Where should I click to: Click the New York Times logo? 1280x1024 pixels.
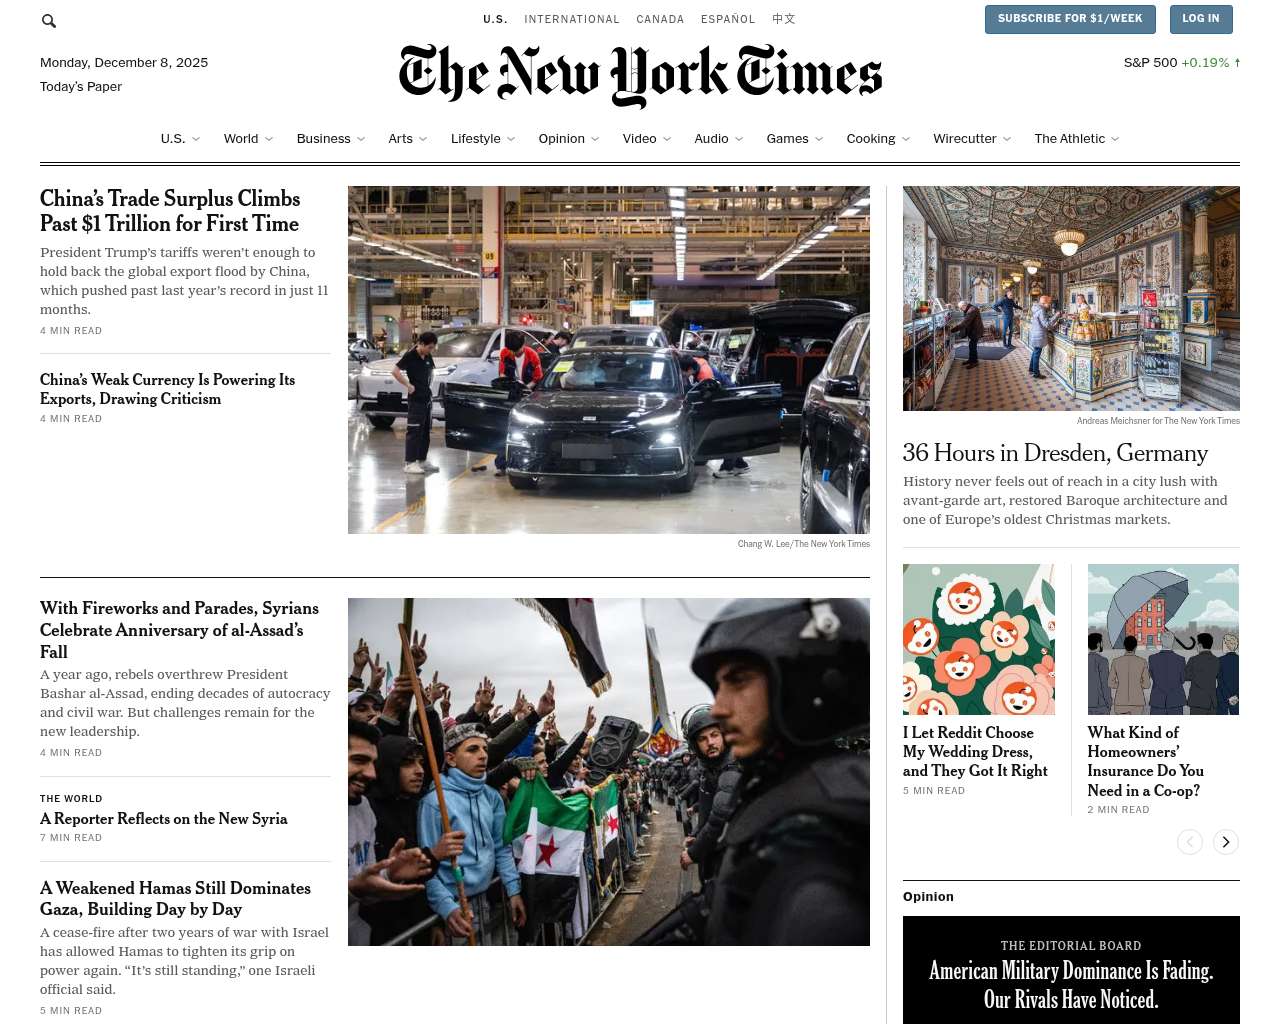[x=640, y=75]
